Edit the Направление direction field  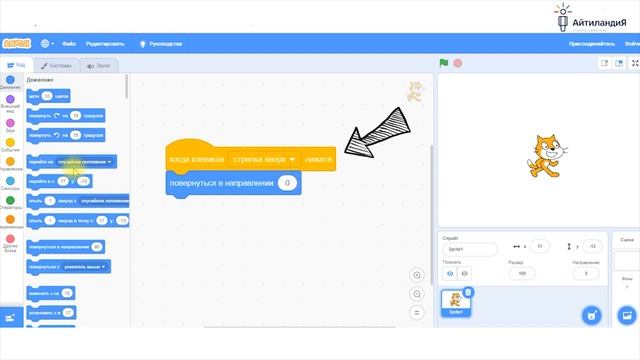click(586, 273)
